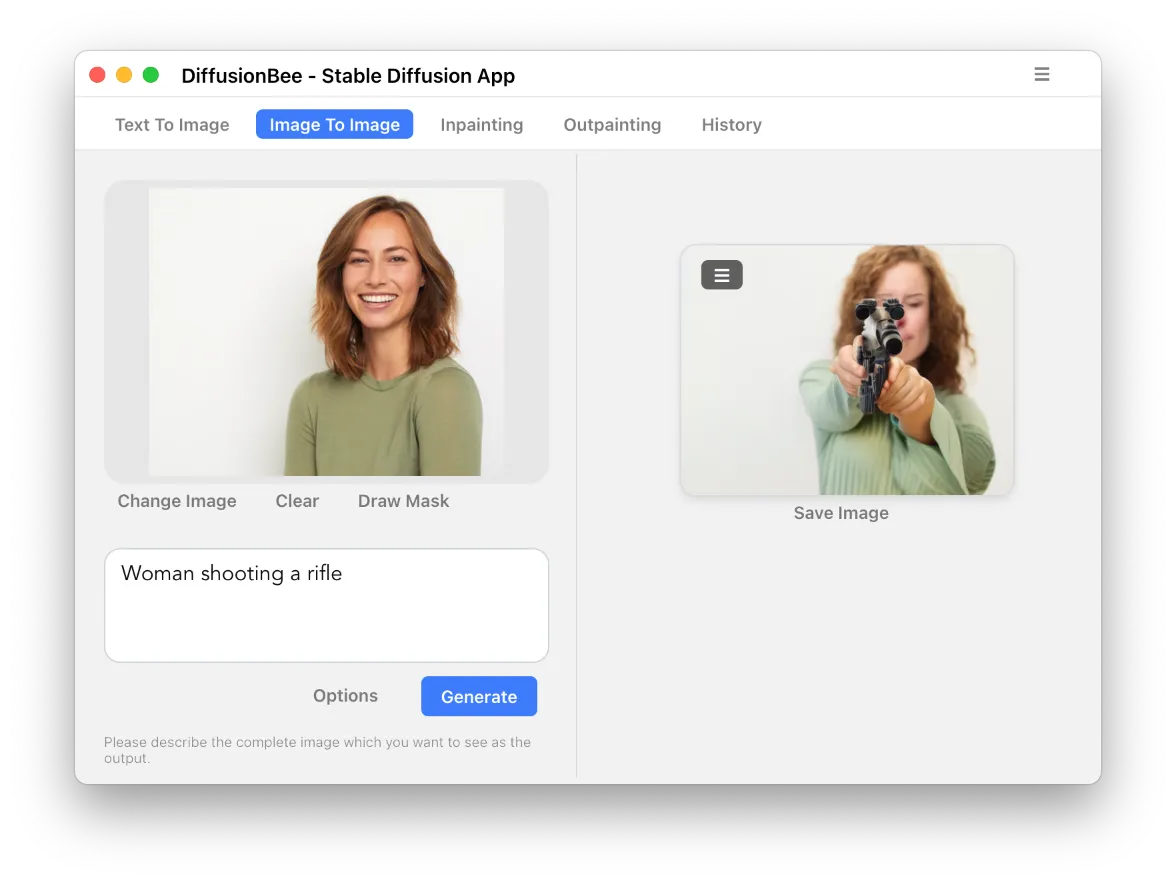Viewport: 1176px width, 883px height.
Task: Open the Outpainting tab
Action: pos(612,125)
